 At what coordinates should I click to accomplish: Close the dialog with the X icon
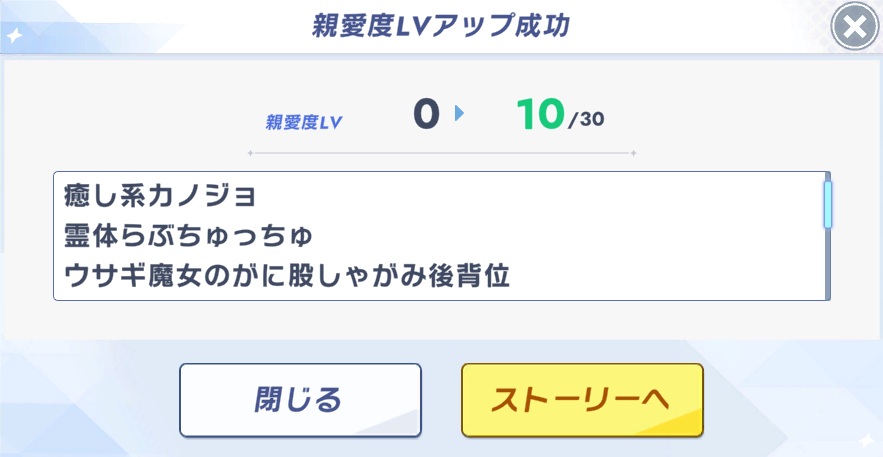click(855, 26)
